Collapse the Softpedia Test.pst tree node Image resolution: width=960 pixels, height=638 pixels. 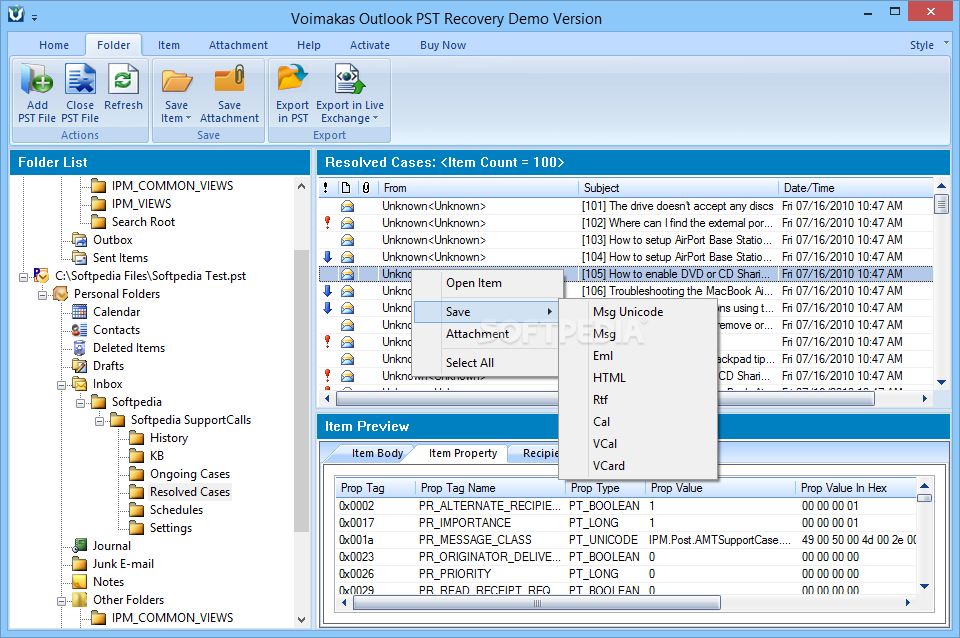(23, 277)
